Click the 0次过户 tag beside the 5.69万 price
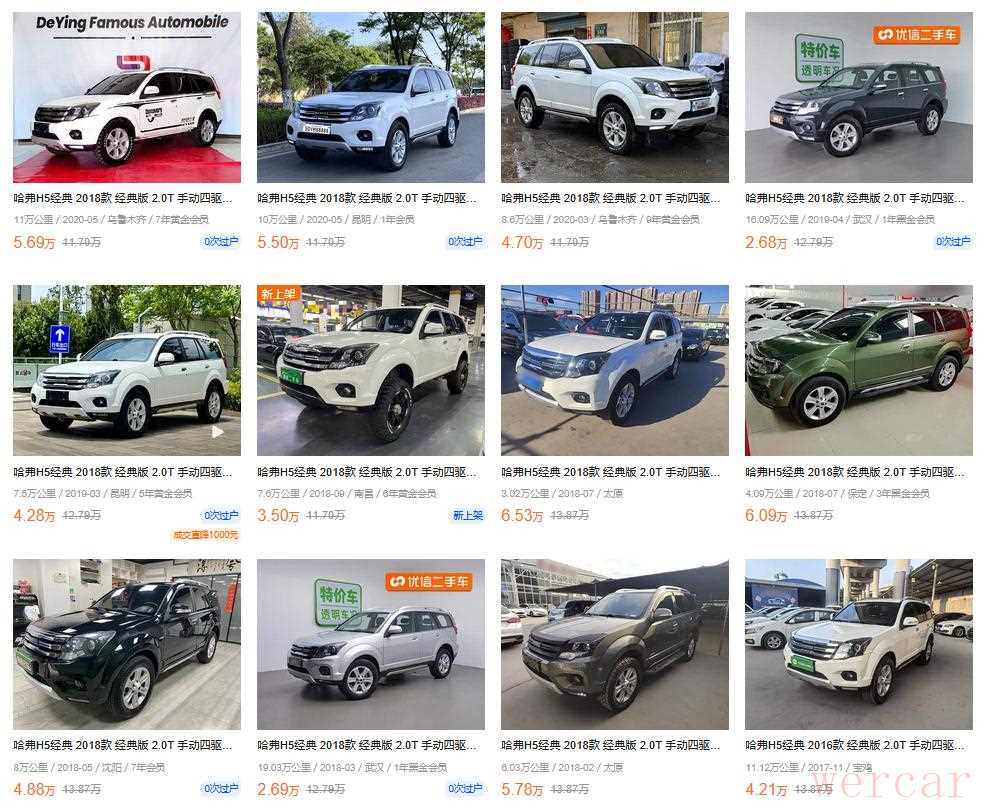The height and width of the screenshot is (810, 984). [221, 242]
